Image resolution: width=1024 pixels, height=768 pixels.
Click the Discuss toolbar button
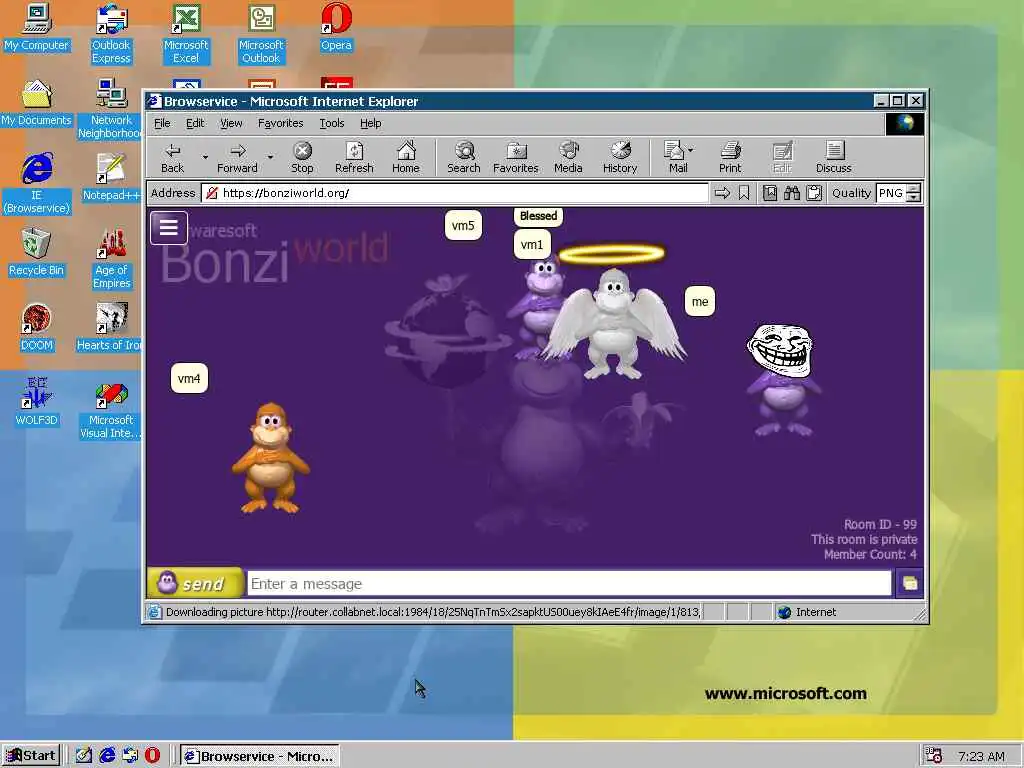tap(833, 157)
